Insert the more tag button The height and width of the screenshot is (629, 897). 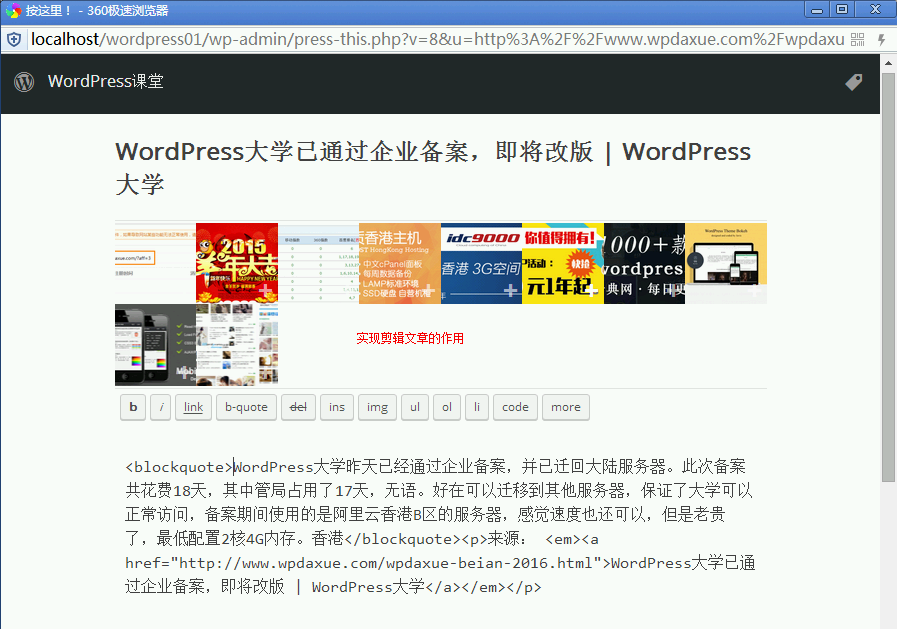point(566,407)
